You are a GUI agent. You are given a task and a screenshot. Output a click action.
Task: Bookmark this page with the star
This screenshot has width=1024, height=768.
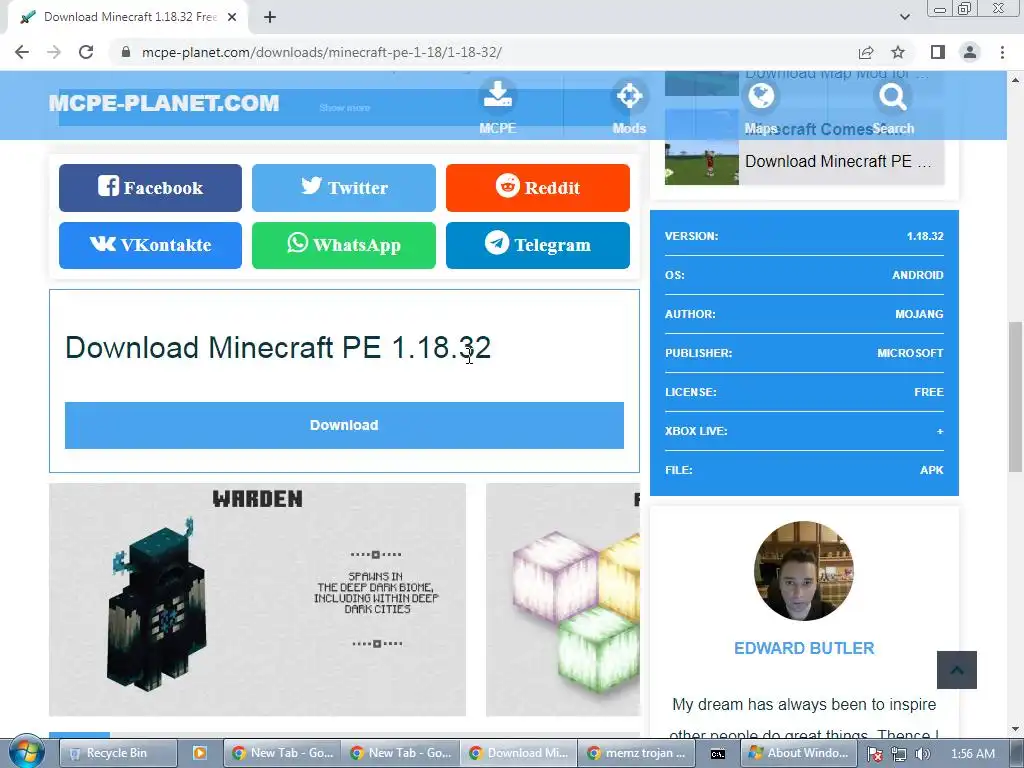pyautogui.click(x=898, y=52)
